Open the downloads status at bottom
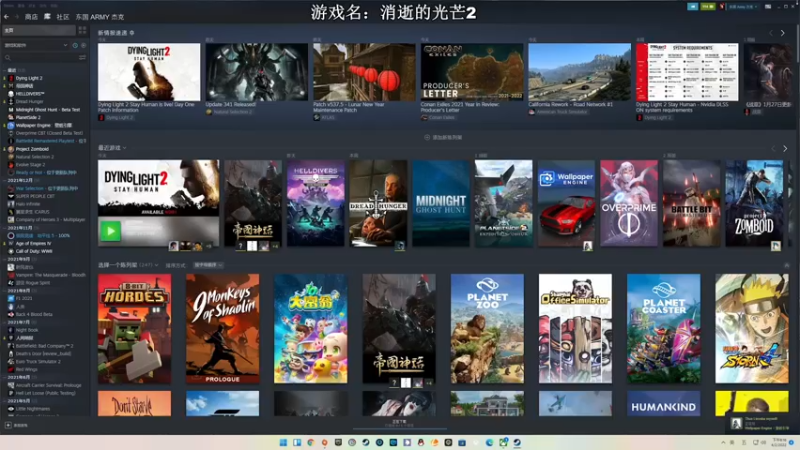The image size is (800, 450). coord(399,424)
